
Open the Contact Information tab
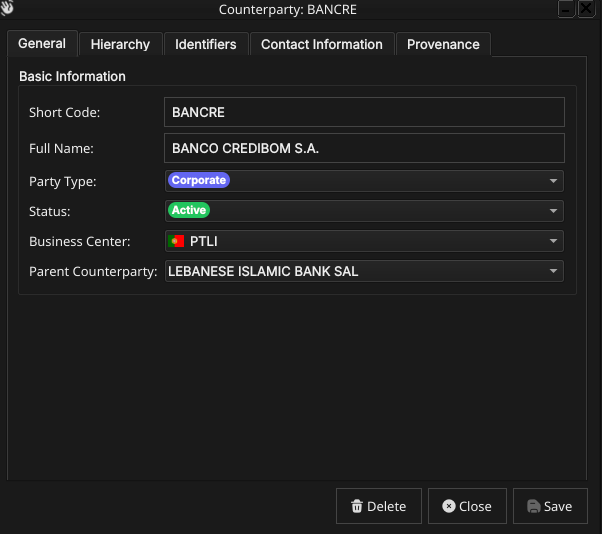tap(322, 44)
